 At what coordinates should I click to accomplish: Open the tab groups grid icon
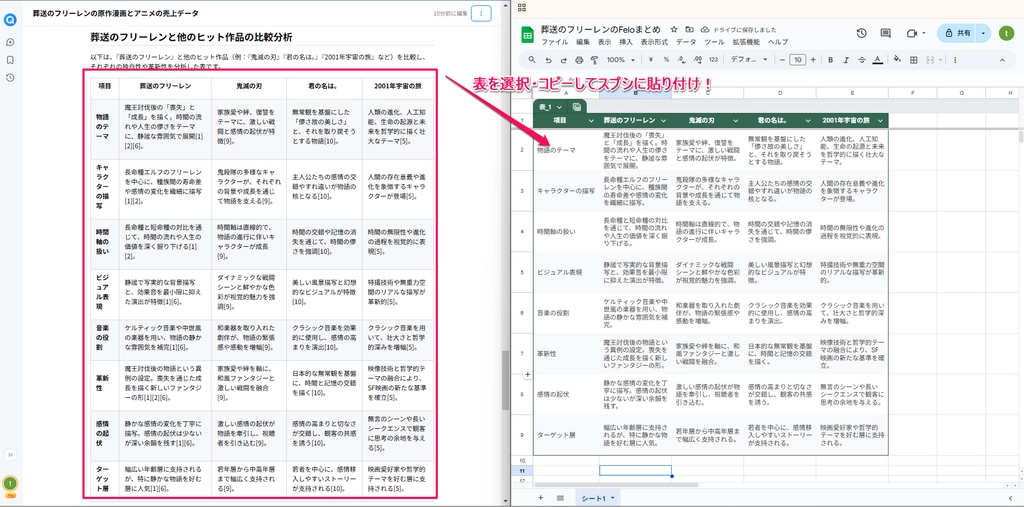click(x=522, y=7)
